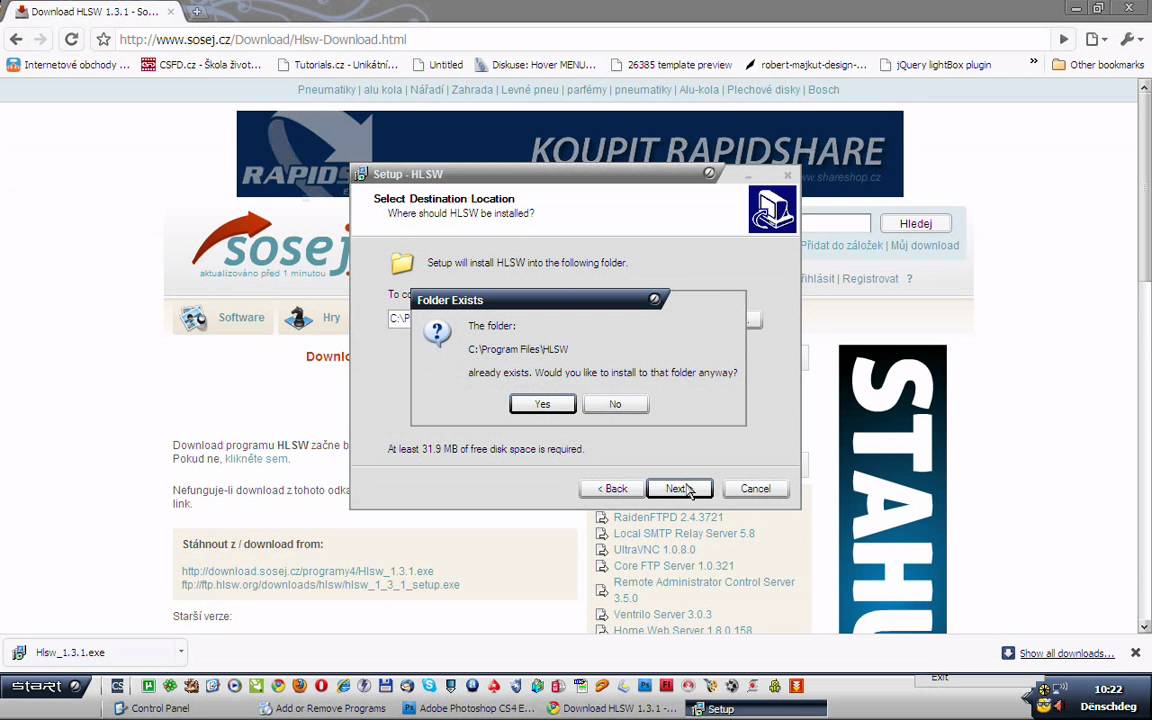Switch to Control Panel taskbar item

(x=153, y=709)
